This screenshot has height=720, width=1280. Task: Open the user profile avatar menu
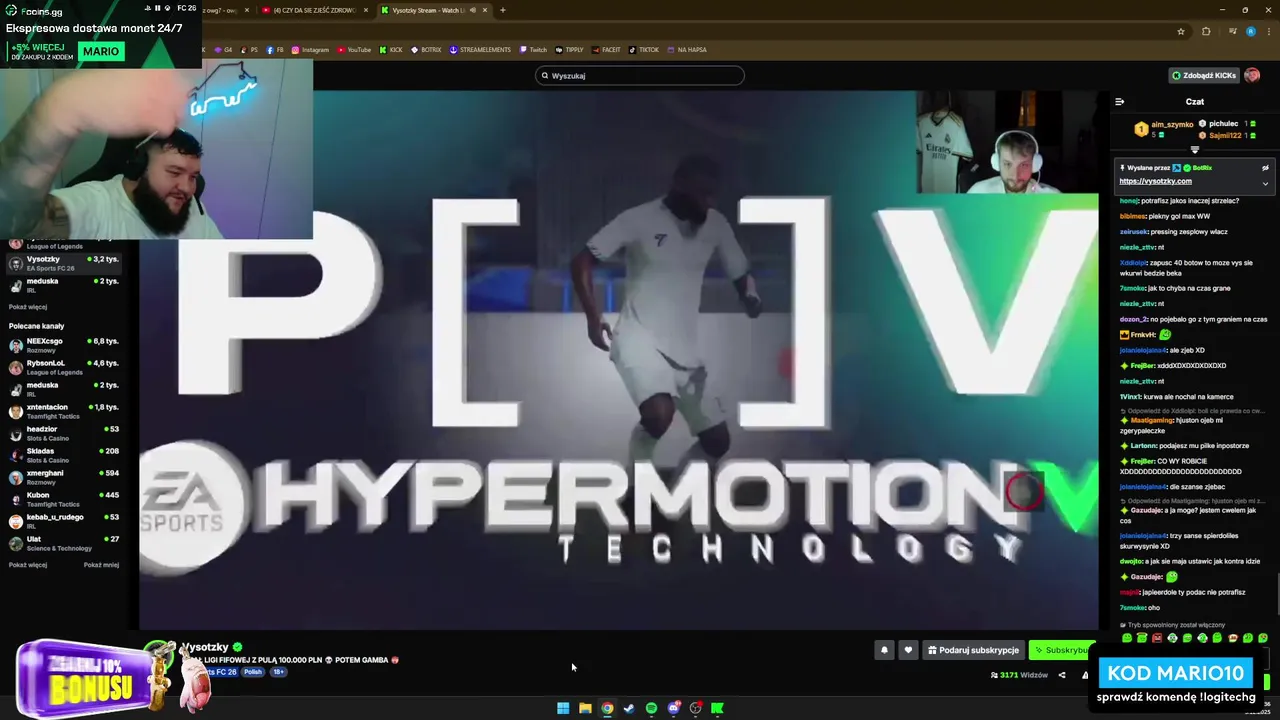point(1252,75)
